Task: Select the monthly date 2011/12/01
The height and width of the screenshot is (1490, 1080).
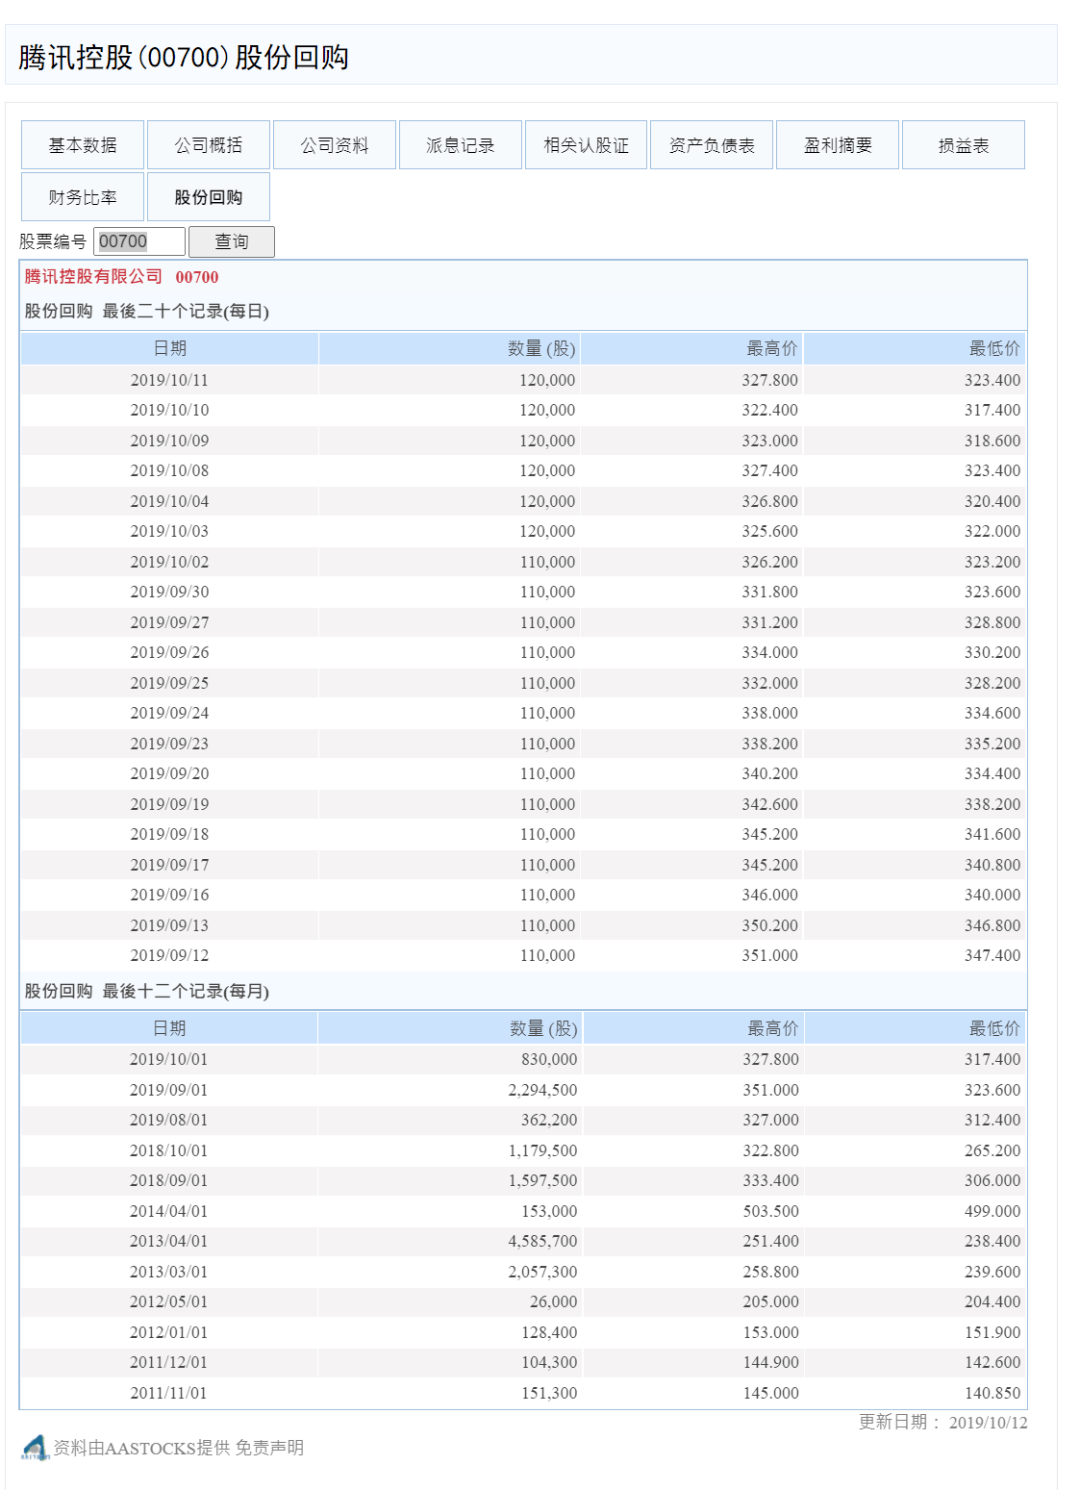Action: pyautogui.click(x=169, y=1363)
